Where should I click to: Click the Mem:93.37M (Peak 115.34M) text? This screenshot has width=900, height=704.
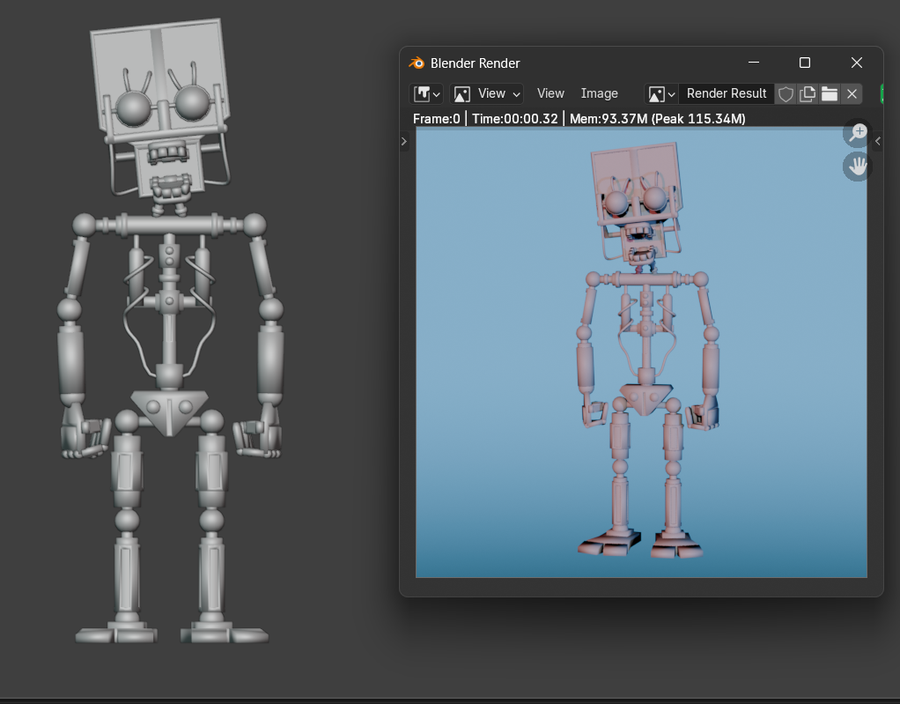pos(657,119)
